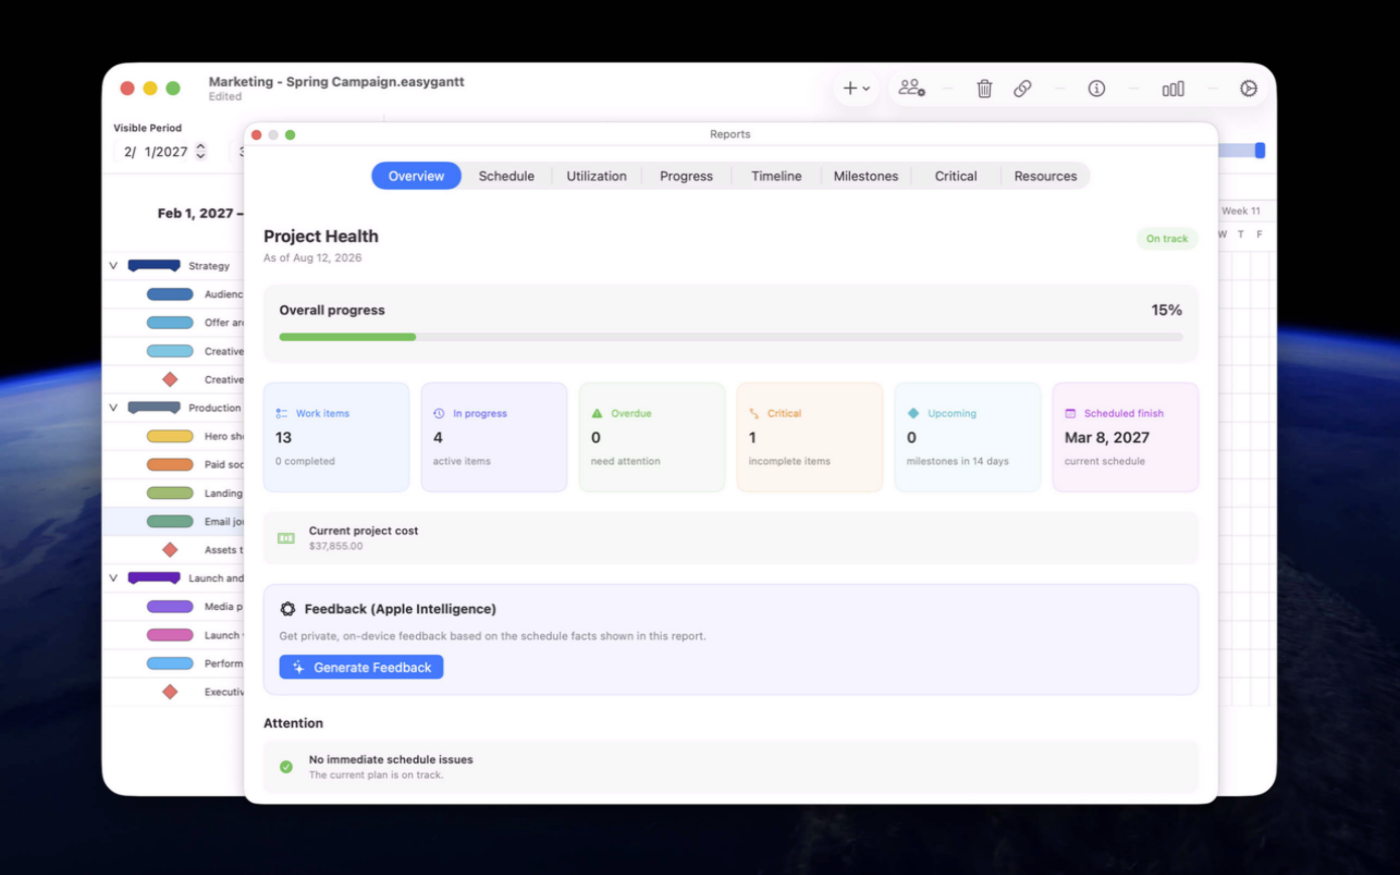Select the Timeline tab

coord(777,176)
